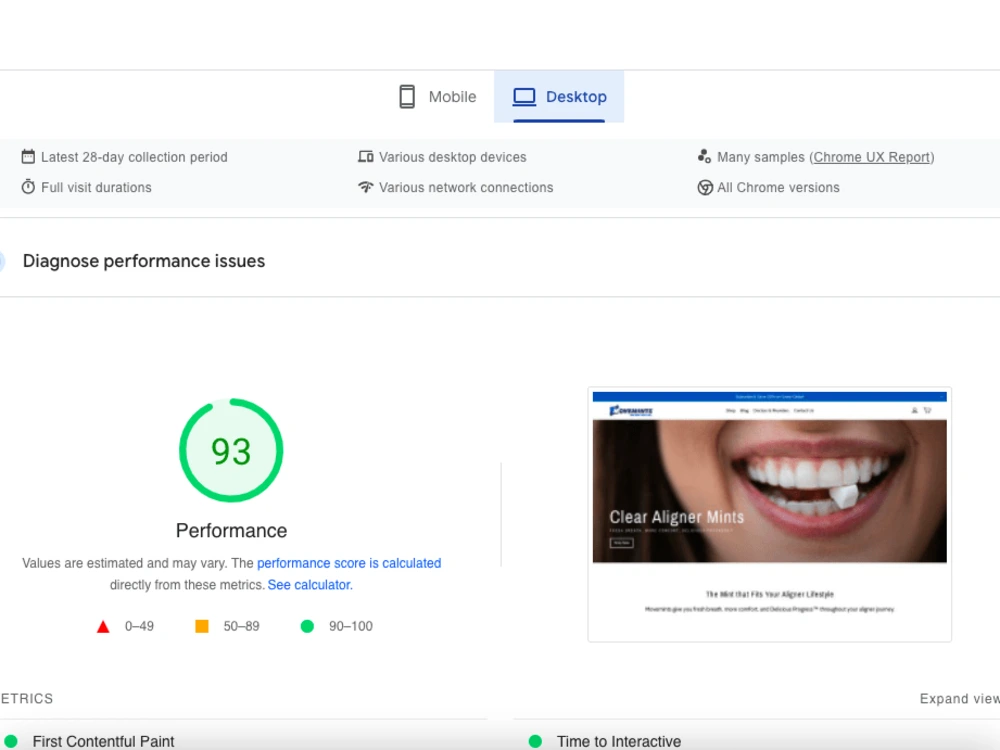The image size is (1000, 750).
Task: Click the orange square 50–89 legend icon
Action: 202,626
